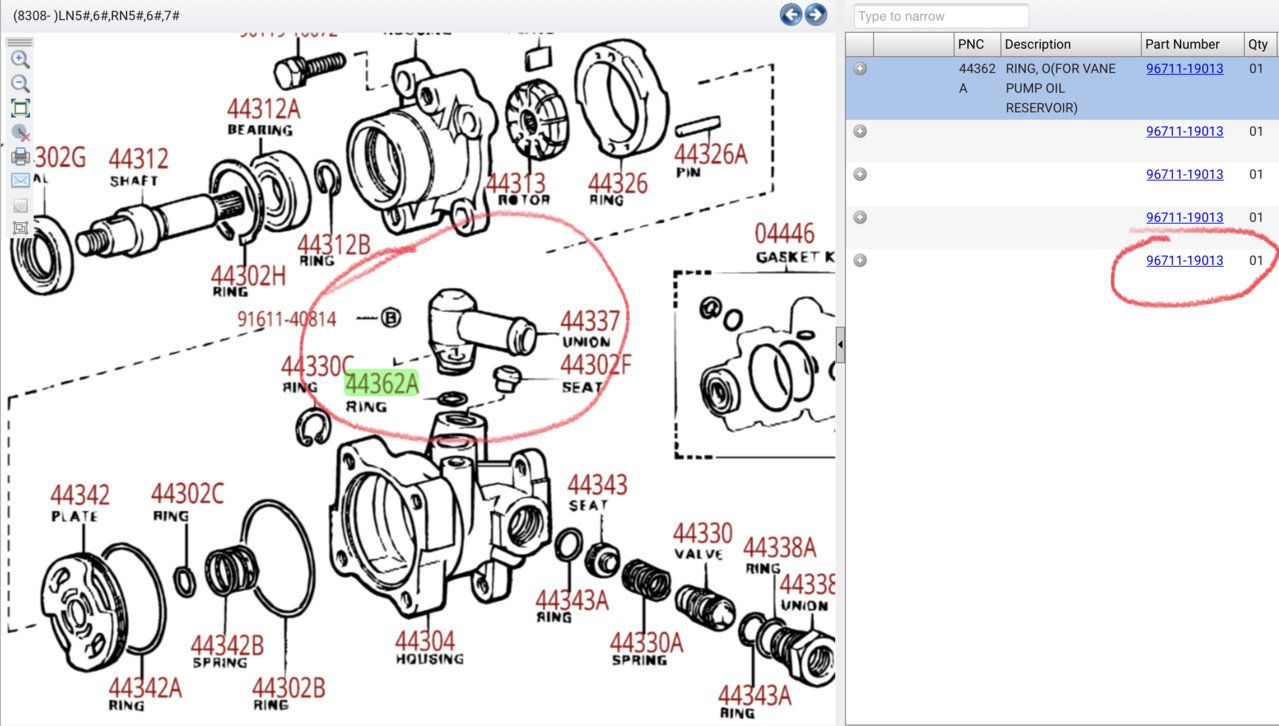
Task: Click the magnifier with red X icon
Action: coord(20,132)
